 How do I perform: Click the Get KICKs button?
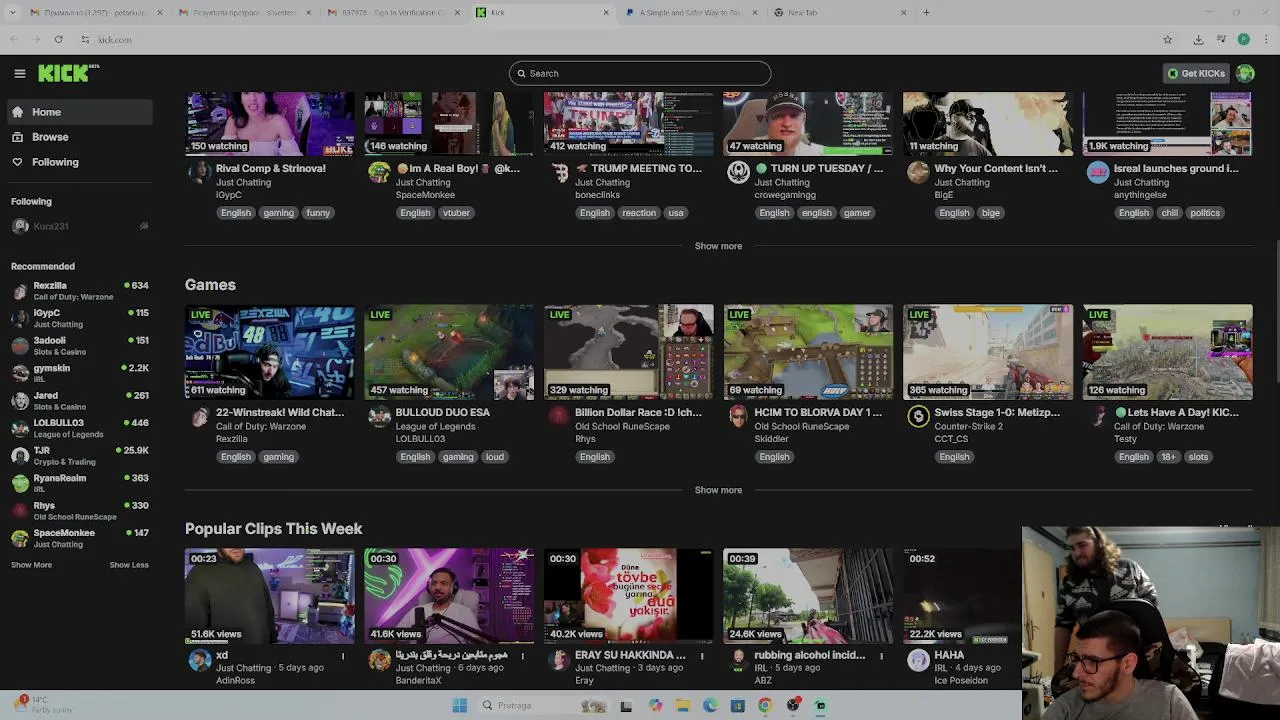click(1196, 73)
